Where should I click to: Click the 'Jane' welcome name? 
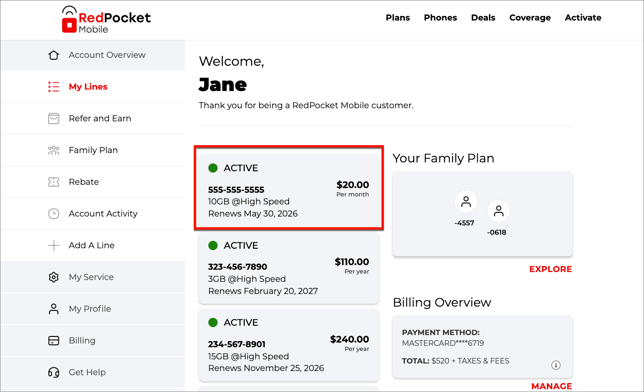[223, 85]
